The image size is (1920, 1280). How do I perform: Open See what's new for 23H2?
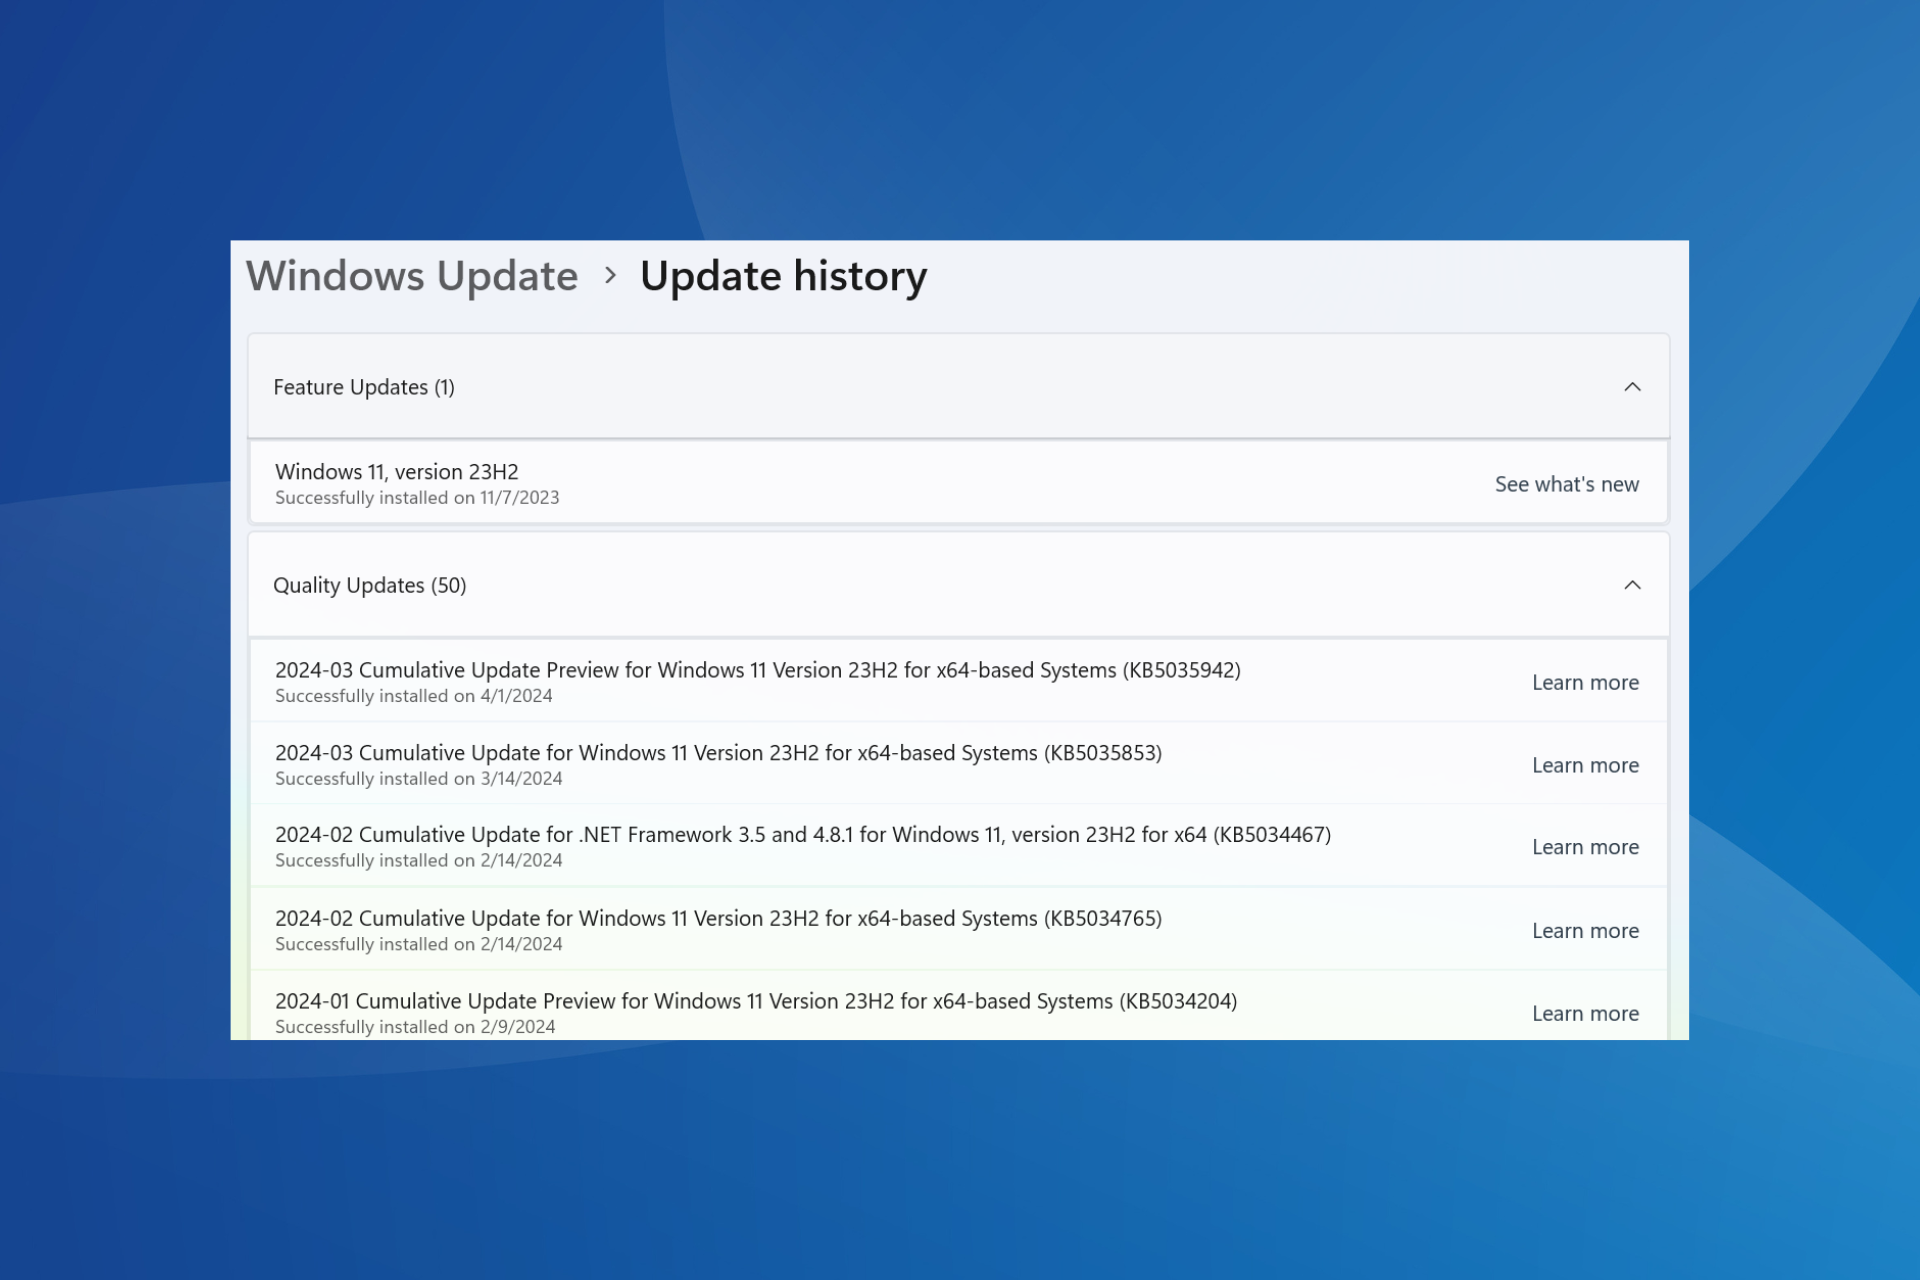pos(1566,484)
